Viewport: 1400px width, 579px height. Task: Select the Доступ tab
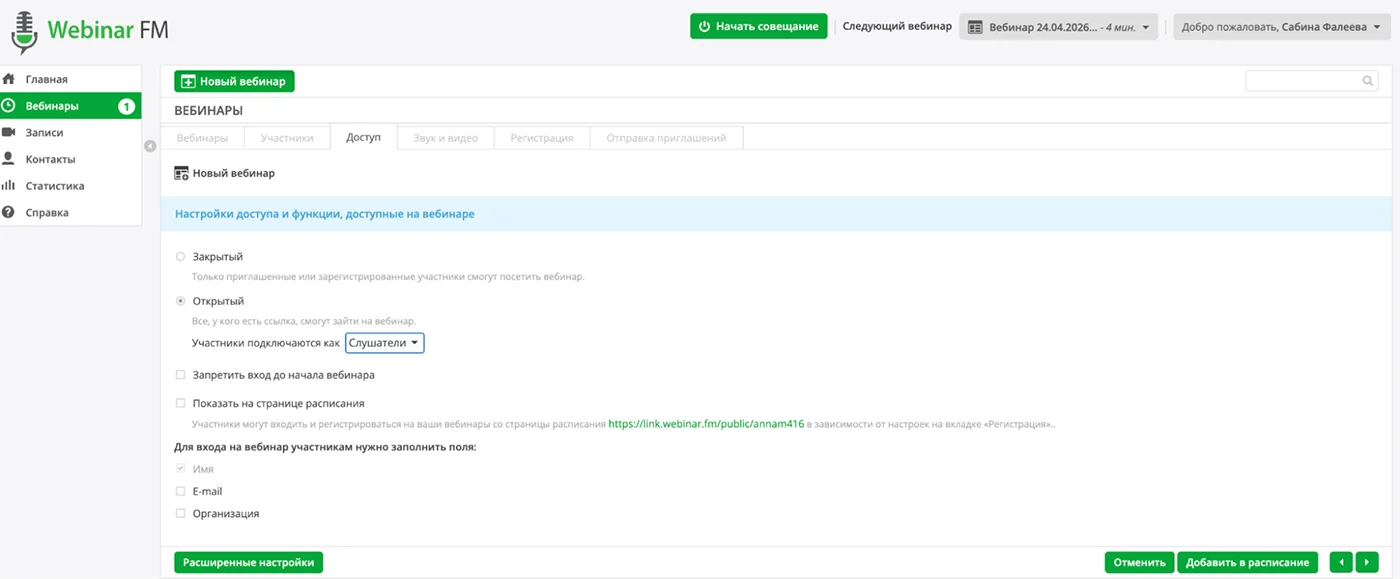363,138
